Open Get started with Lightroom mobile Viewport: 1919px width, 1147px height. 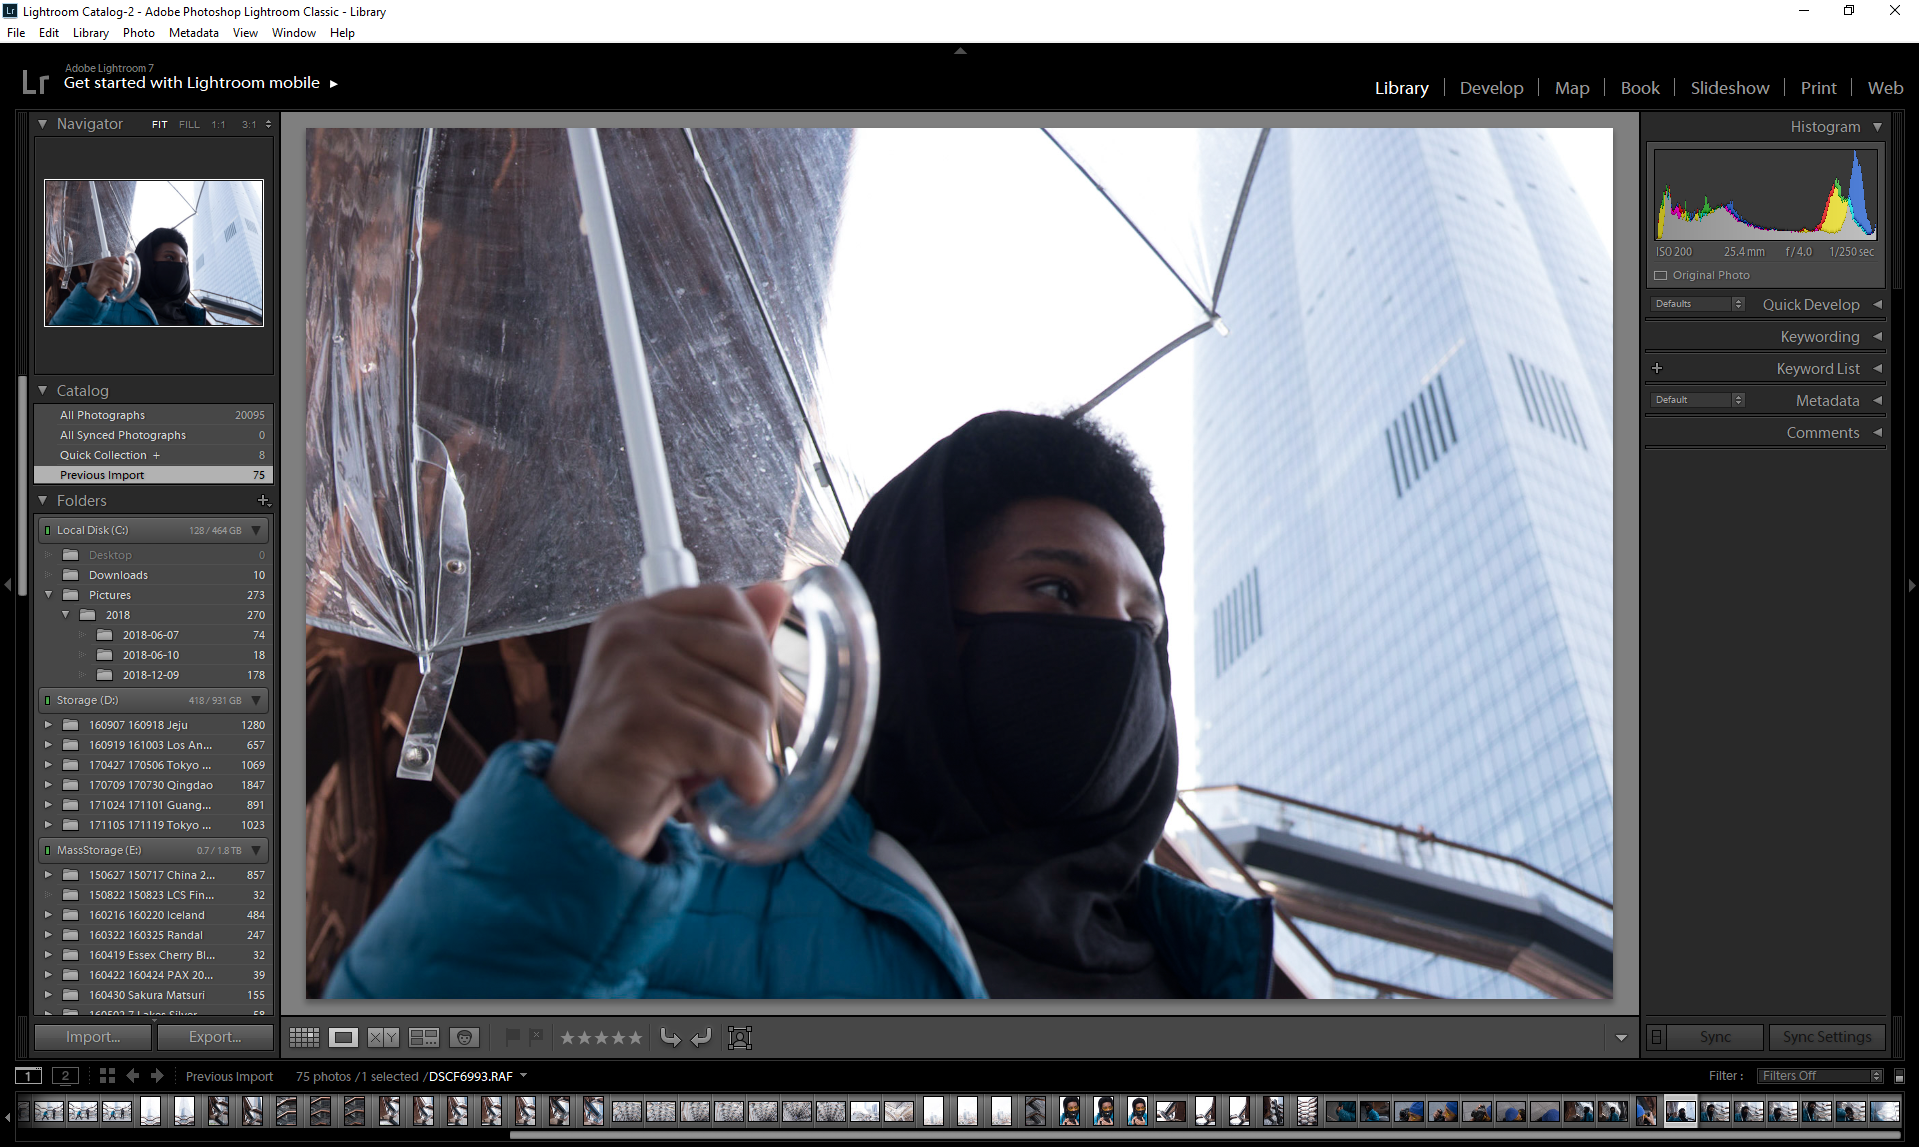[x=201, y=83]
